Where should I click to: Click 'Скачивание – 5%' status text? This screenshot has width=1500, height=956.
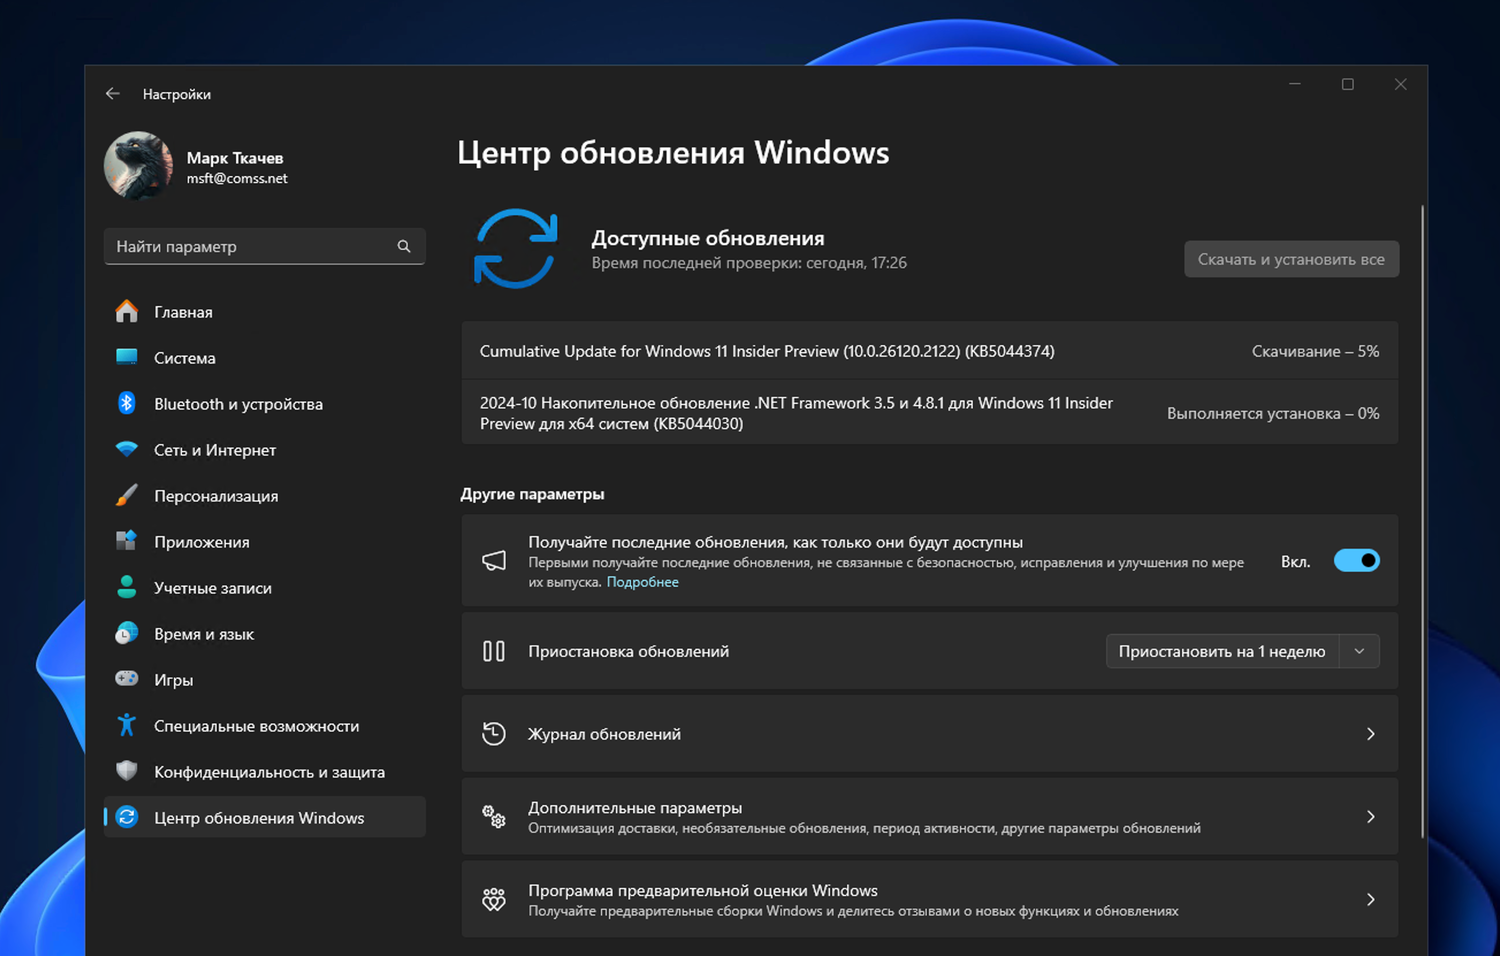pos(1315,351)
